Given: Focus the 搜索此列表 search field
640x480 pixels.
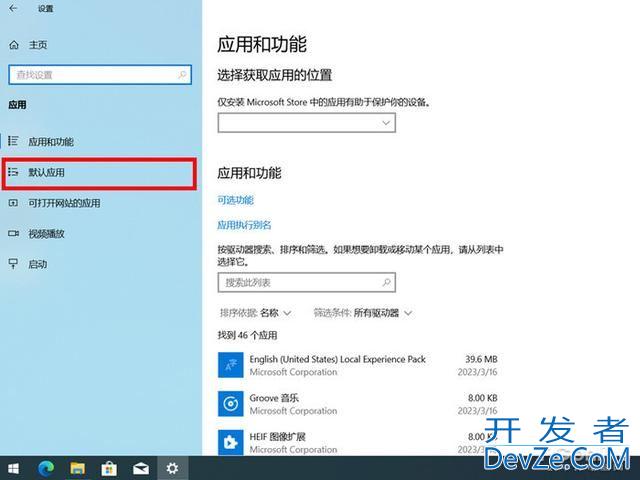Looking at the screenshot, I should pos(307,282).
